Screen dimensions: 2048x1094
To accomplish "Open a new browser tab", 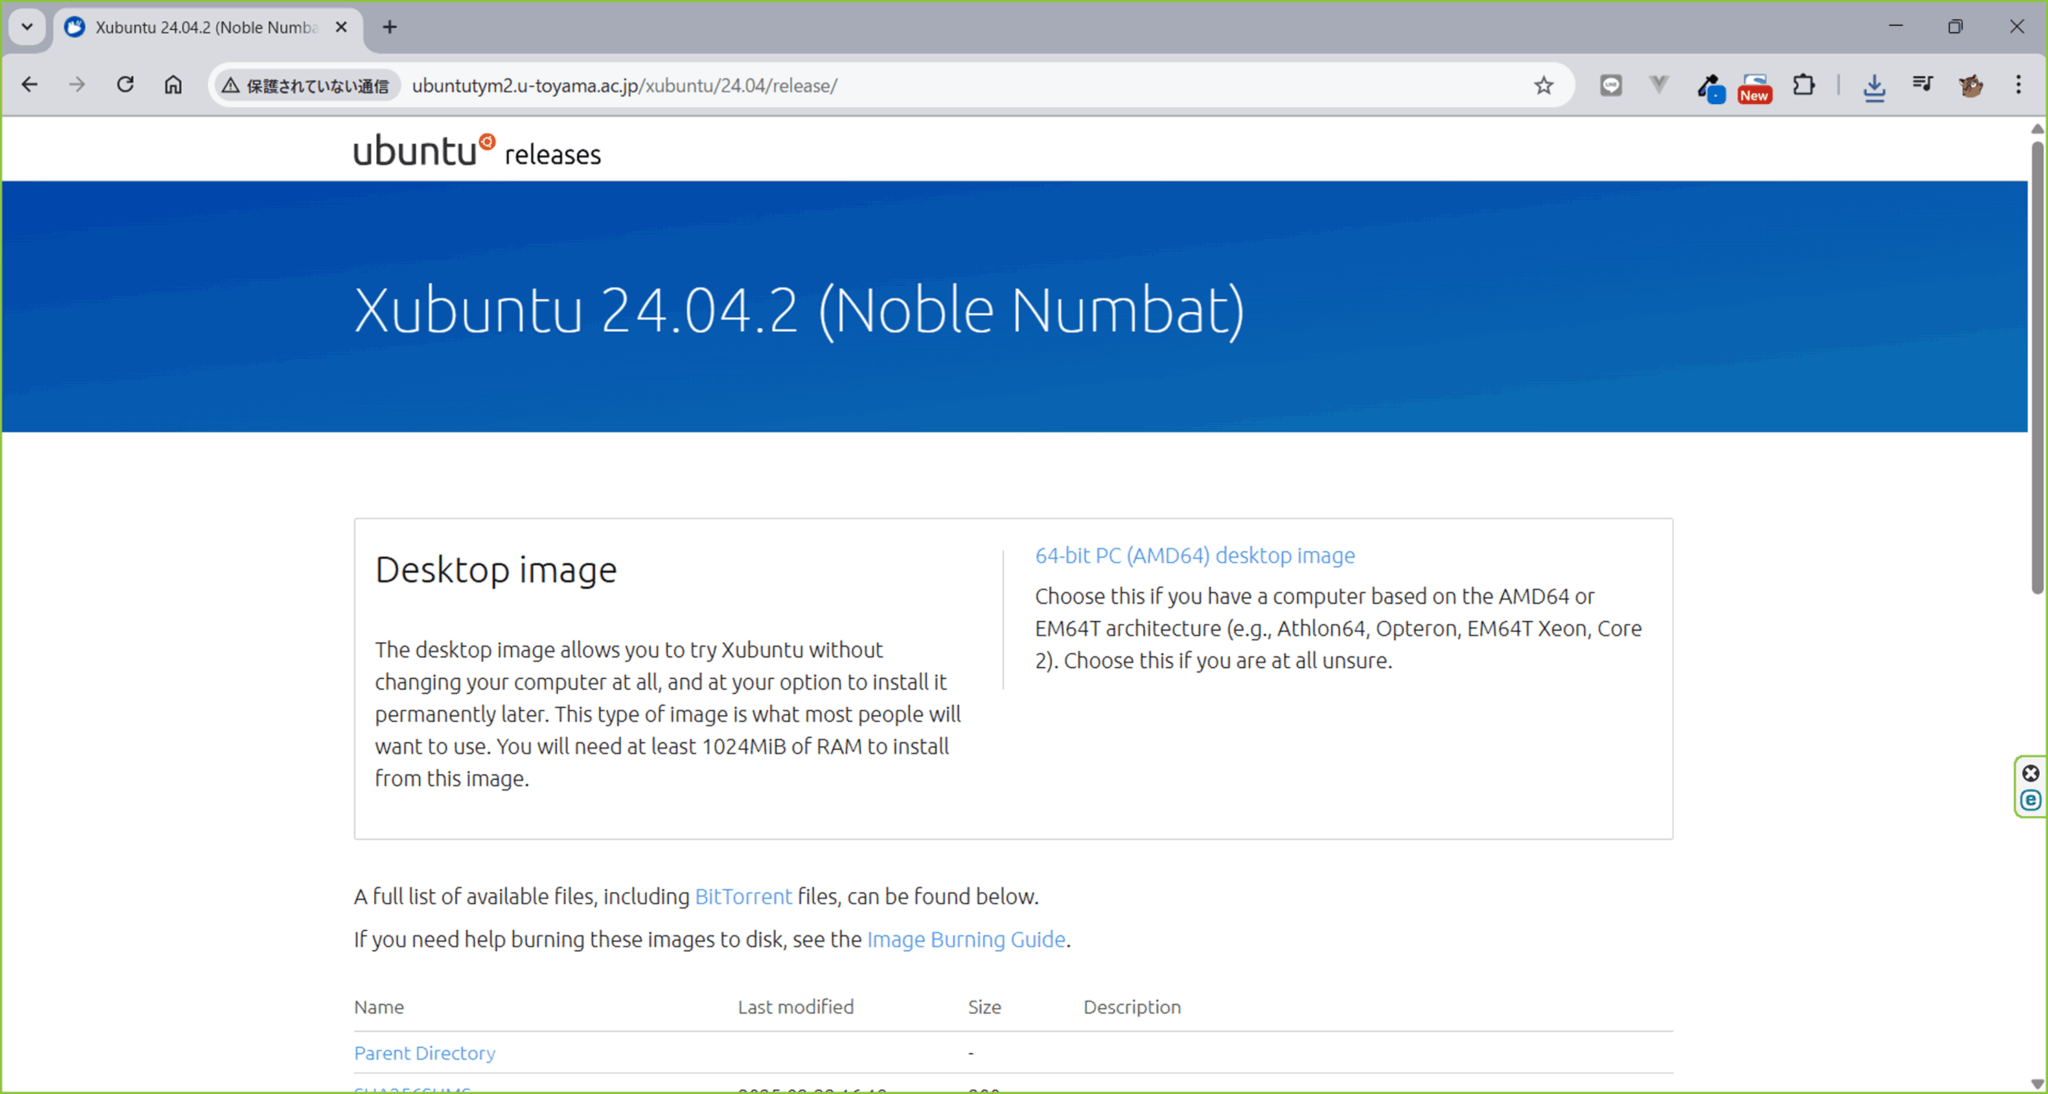I will (389, 27).
